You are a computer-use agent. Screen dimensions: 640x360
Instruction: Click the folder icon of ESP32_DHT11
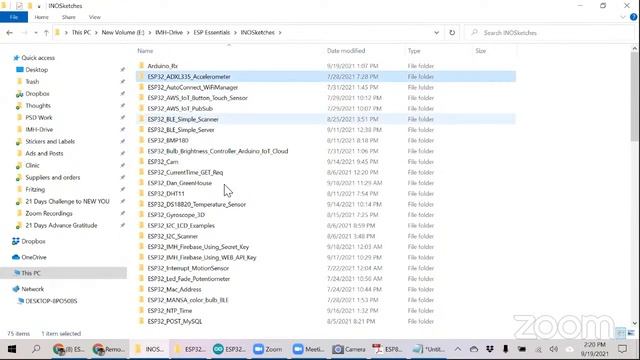(141, 193)
